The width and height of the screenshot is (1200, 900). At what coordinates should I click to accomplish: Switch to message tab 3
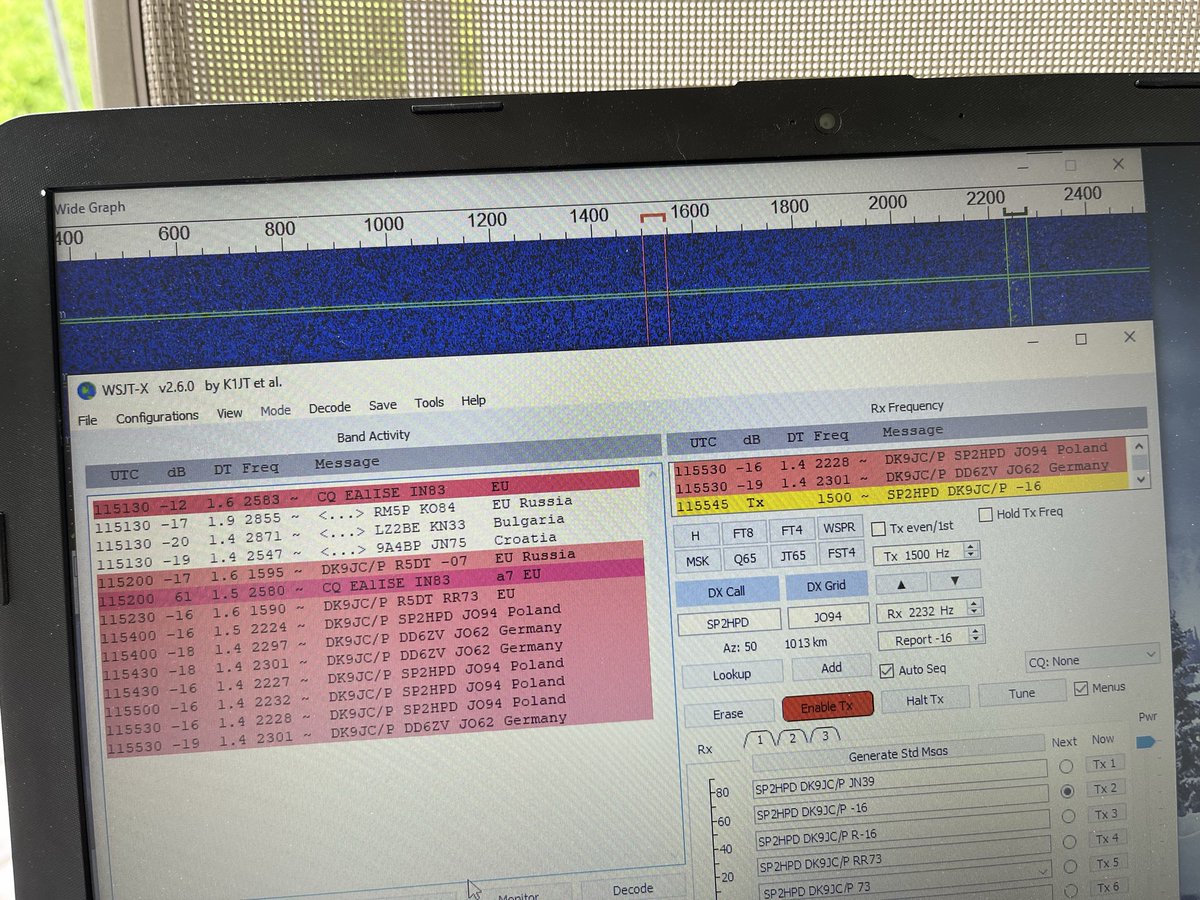tap(824, 736)
